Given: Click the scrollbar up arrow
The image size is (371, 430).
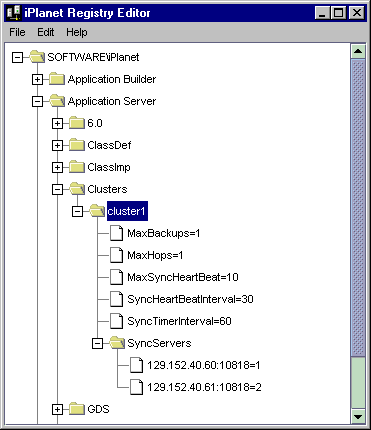Looking at the screenshot, I should point(358,51).
